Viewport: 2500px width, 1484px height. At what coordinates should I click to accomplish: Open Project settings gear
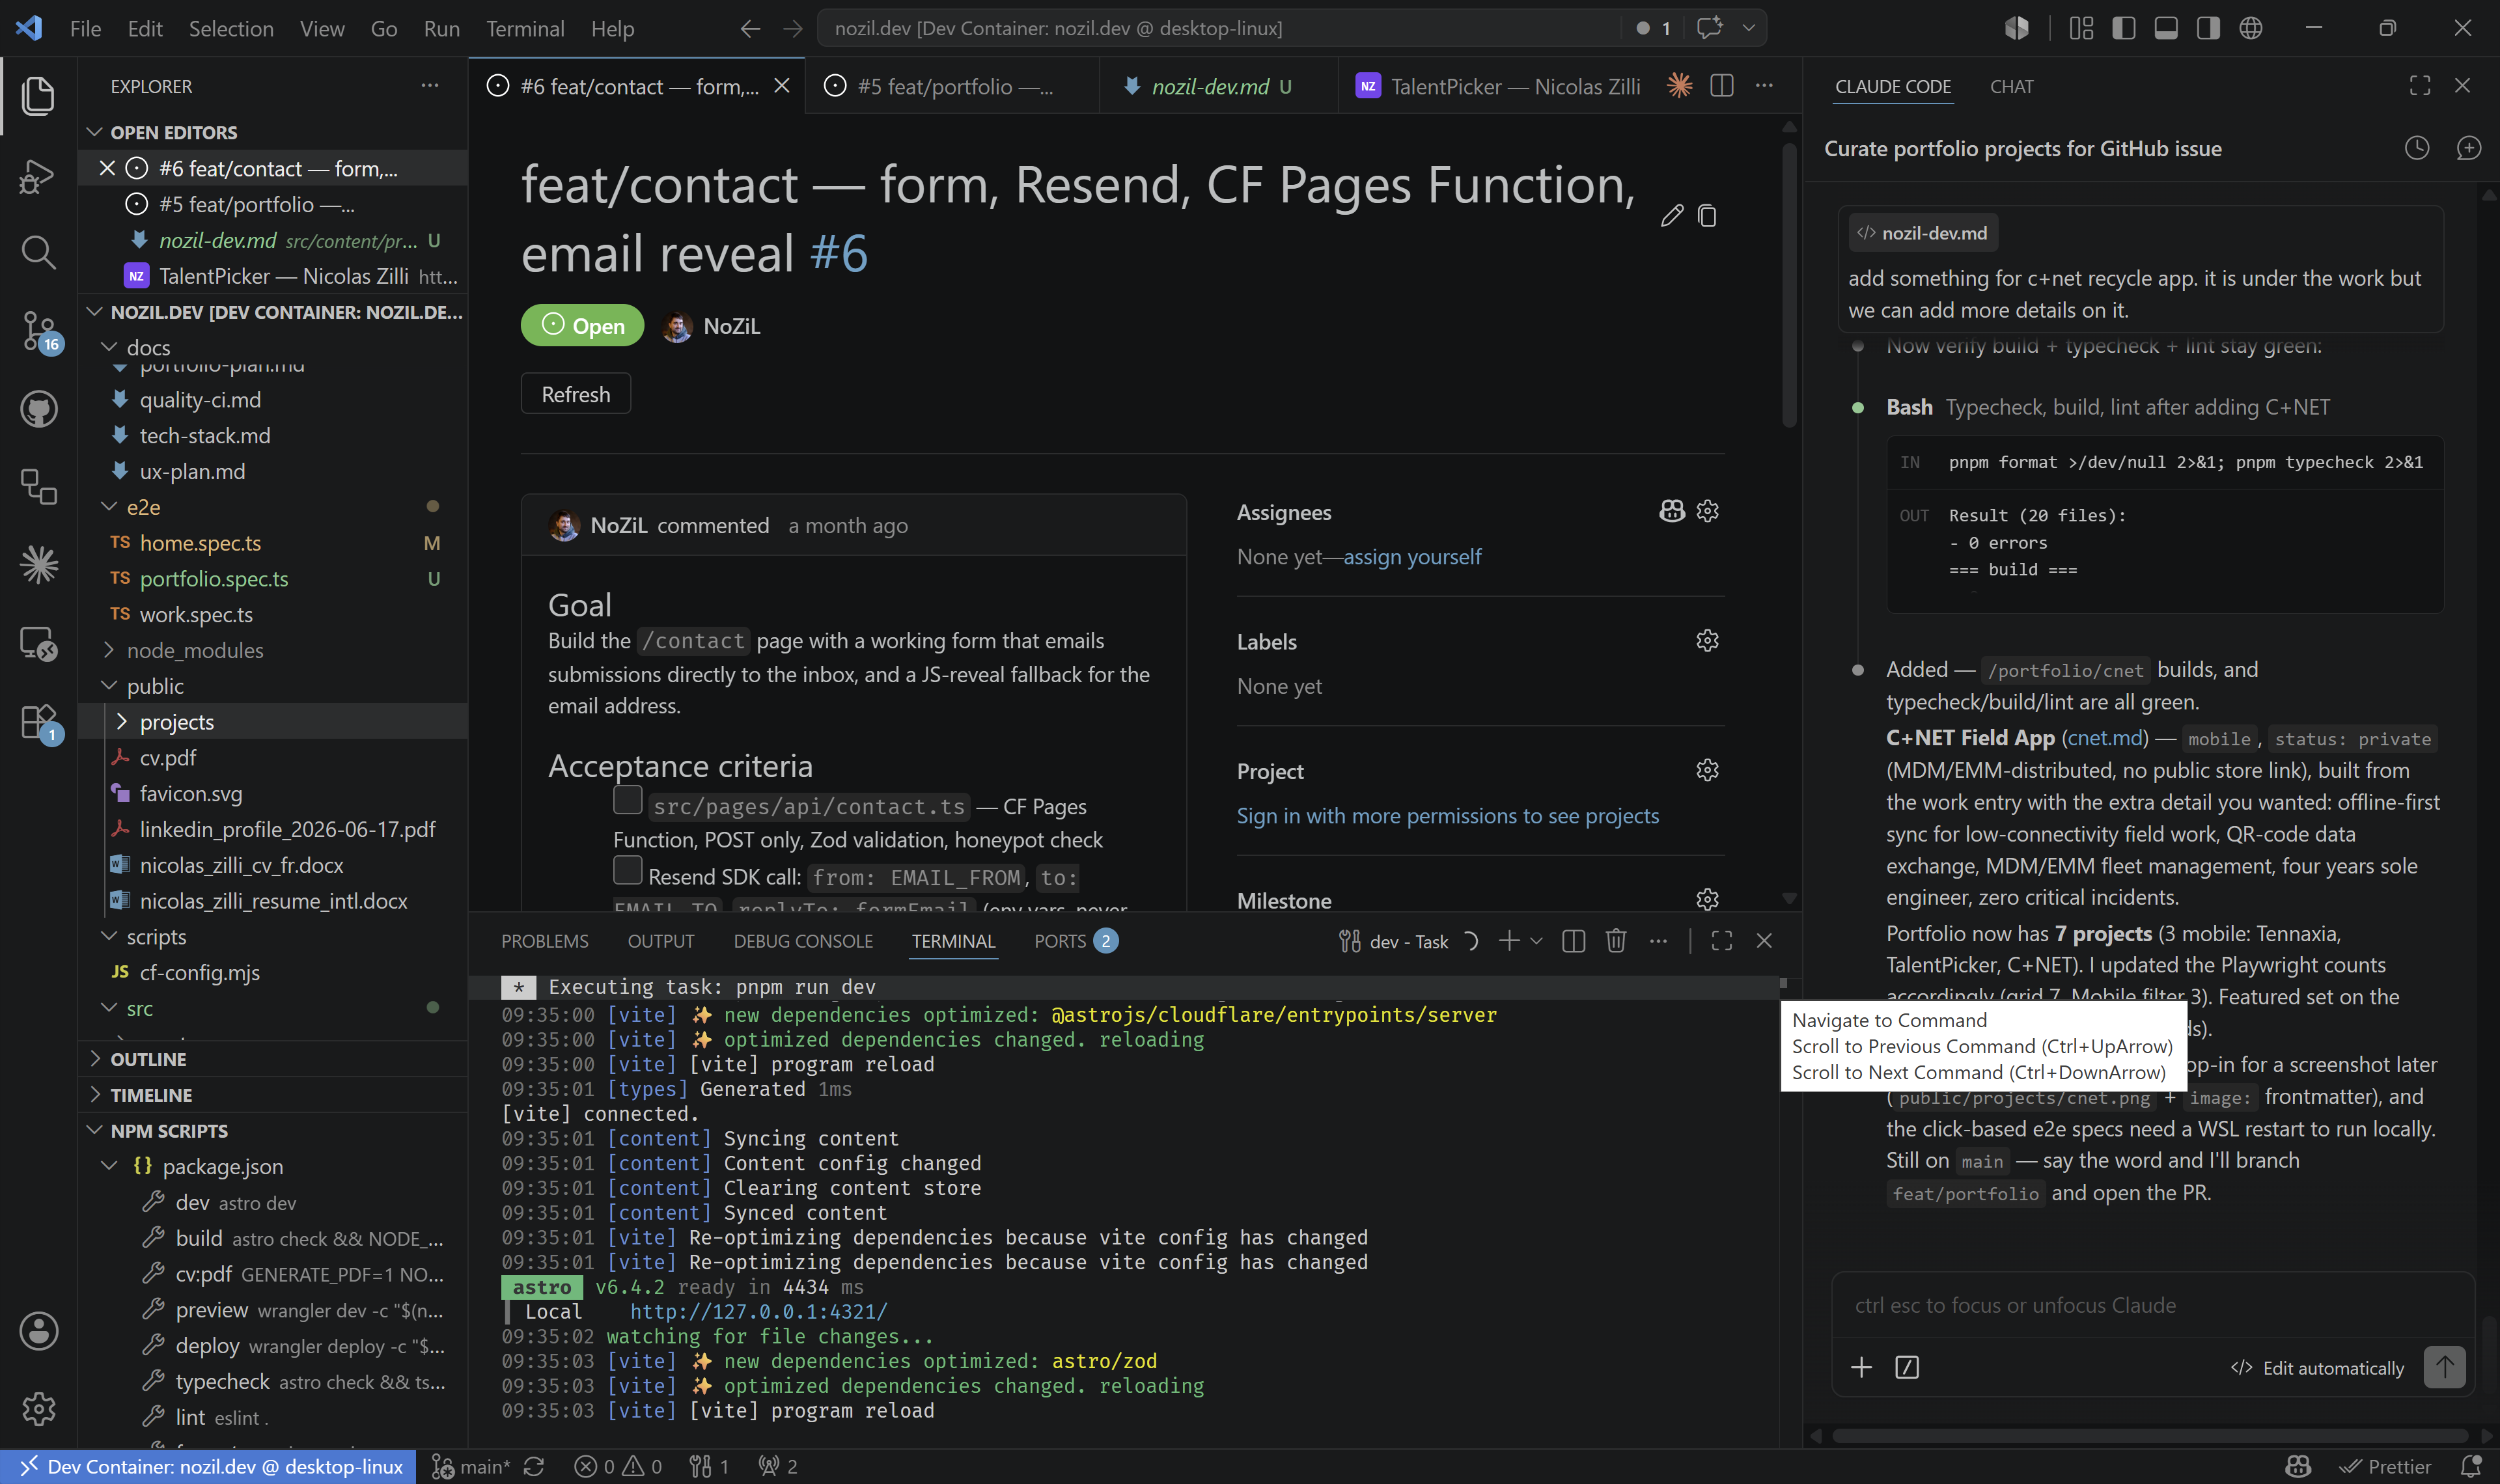(1707, 770)
